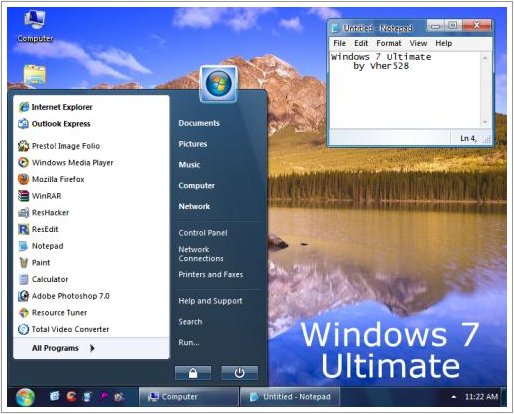This screenshot has width=514, height=414.
Task: Open Notepad View menu
Action: [x=418, y=43]
